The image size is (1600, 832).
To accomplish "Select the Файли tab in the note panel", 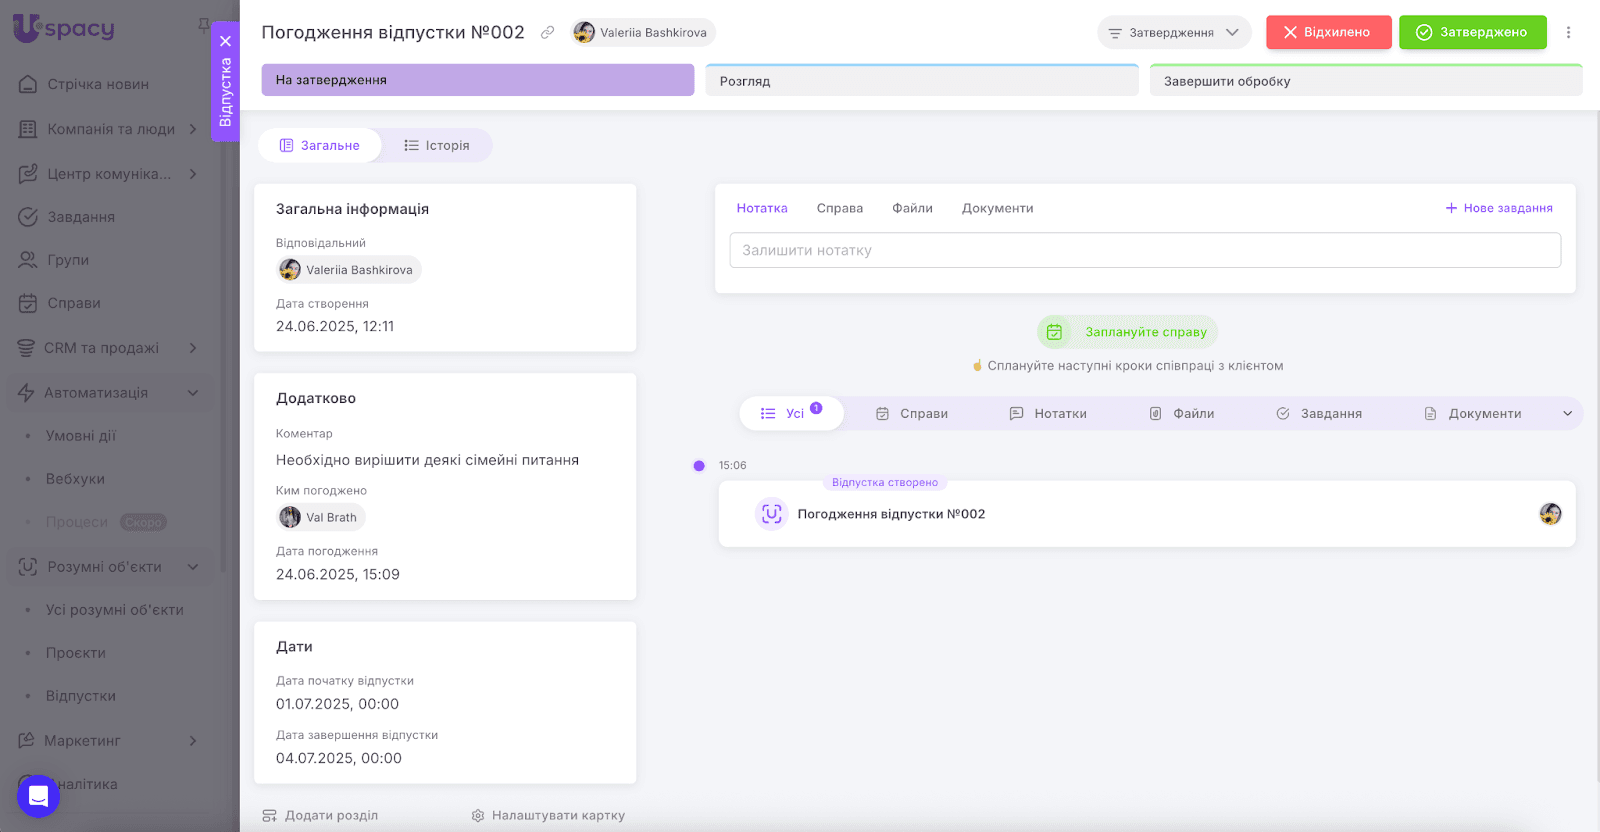I will [x=912, y=208].
